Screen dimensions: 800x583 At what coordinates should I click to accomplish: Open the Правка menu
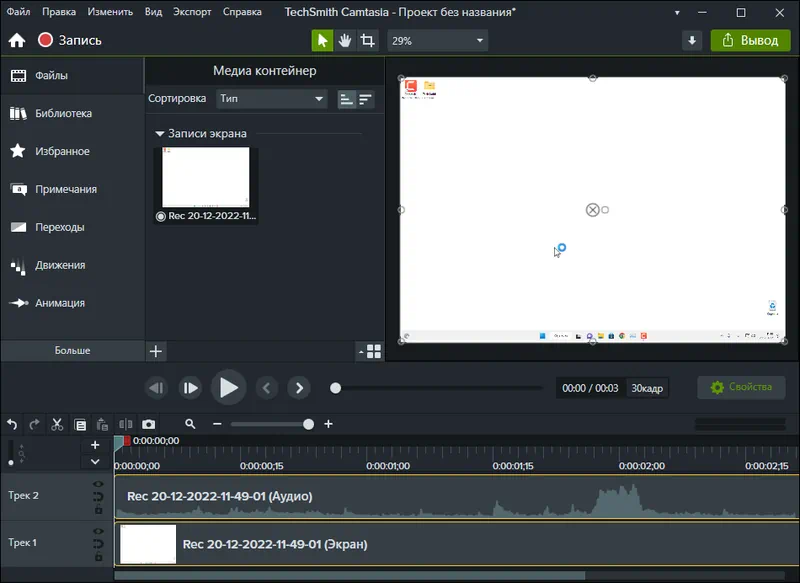coord(59,12)
